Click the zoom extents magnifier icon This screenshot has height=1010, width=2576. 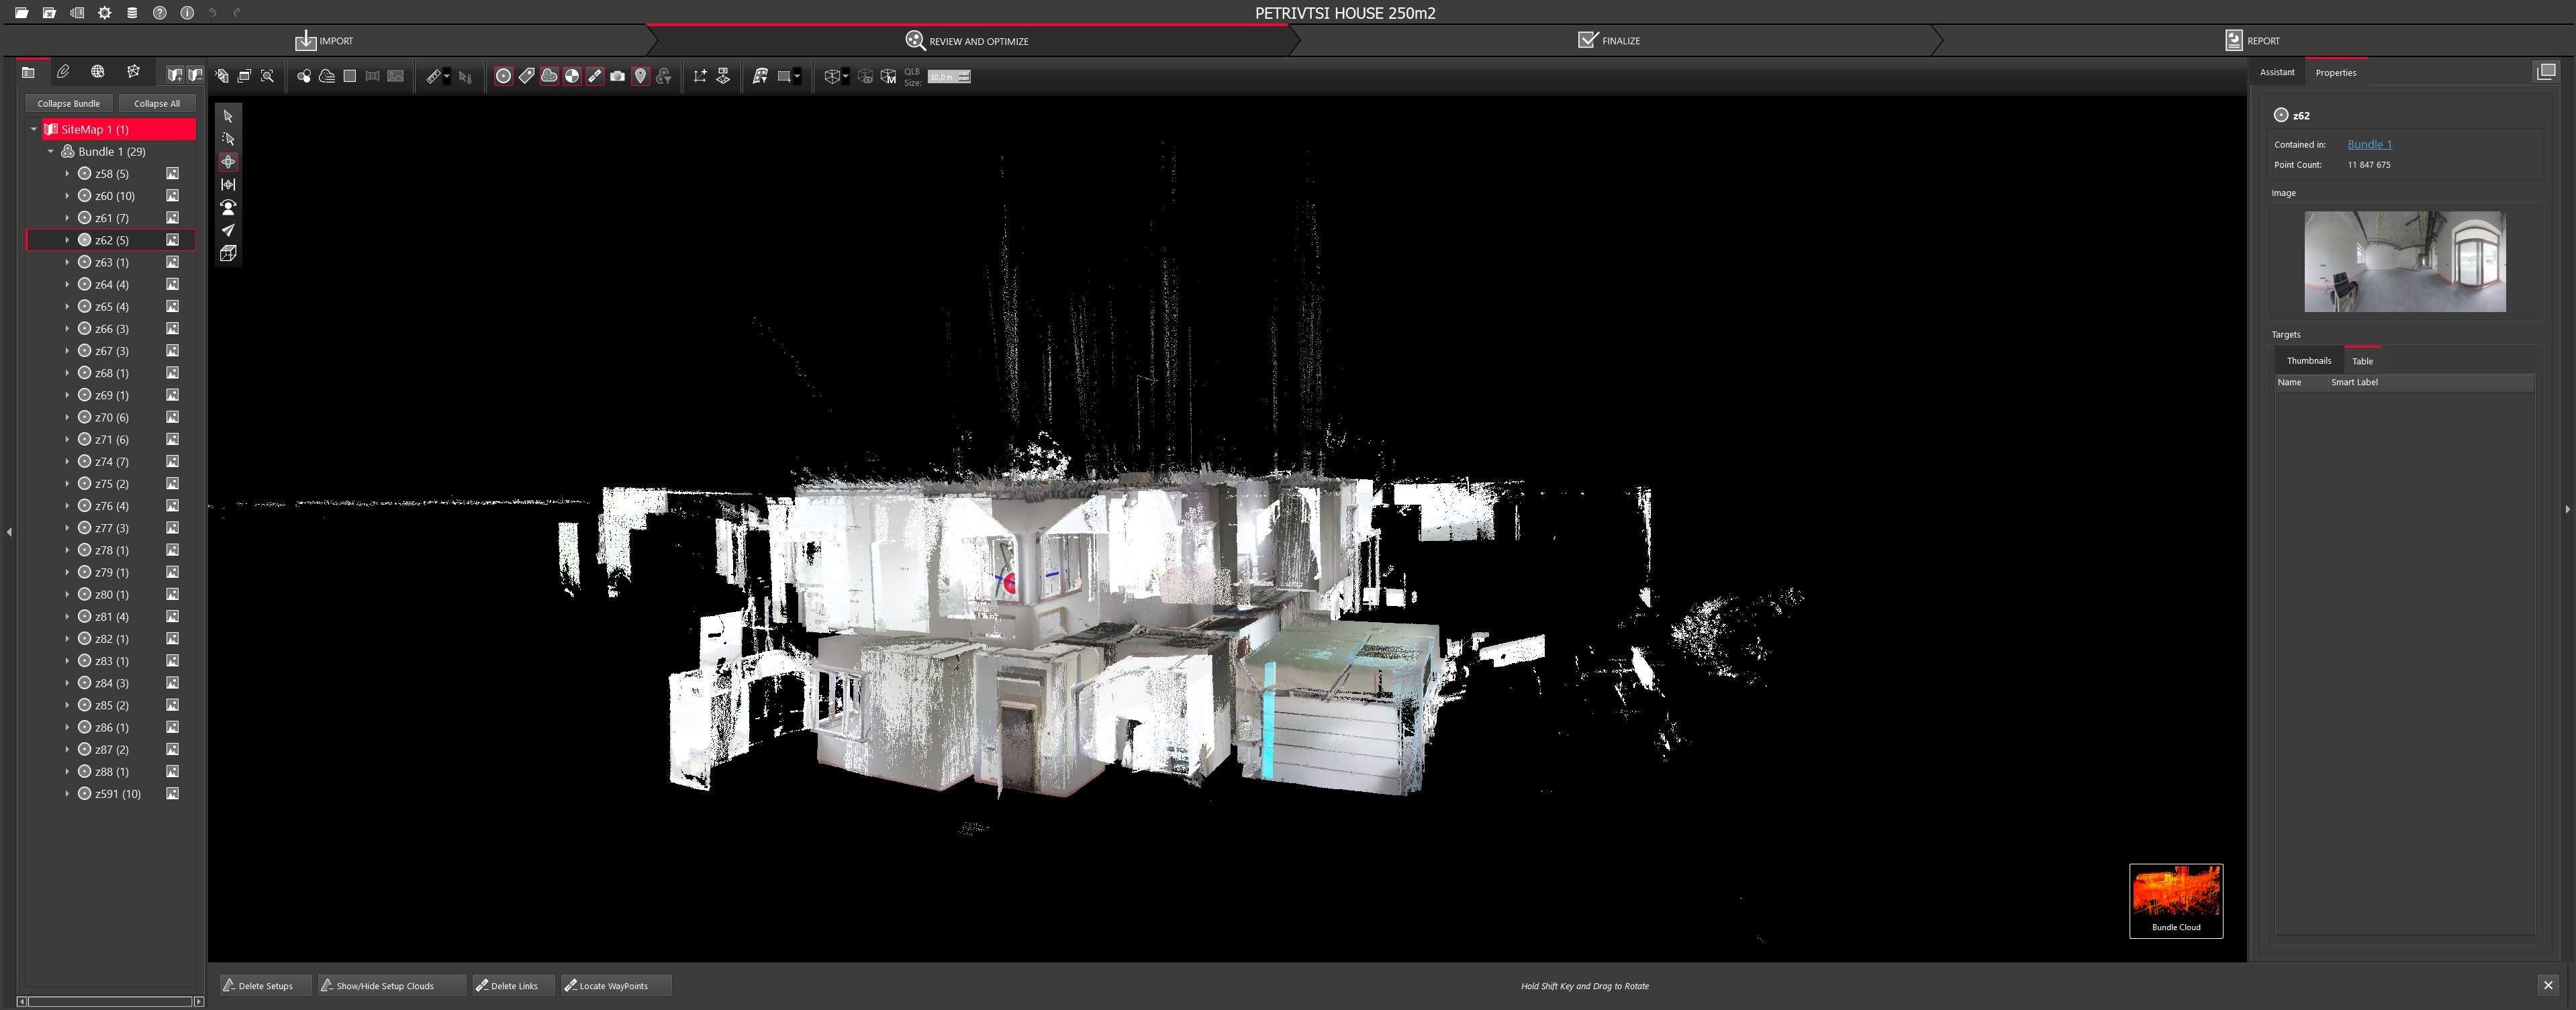(x=267, y=76)
